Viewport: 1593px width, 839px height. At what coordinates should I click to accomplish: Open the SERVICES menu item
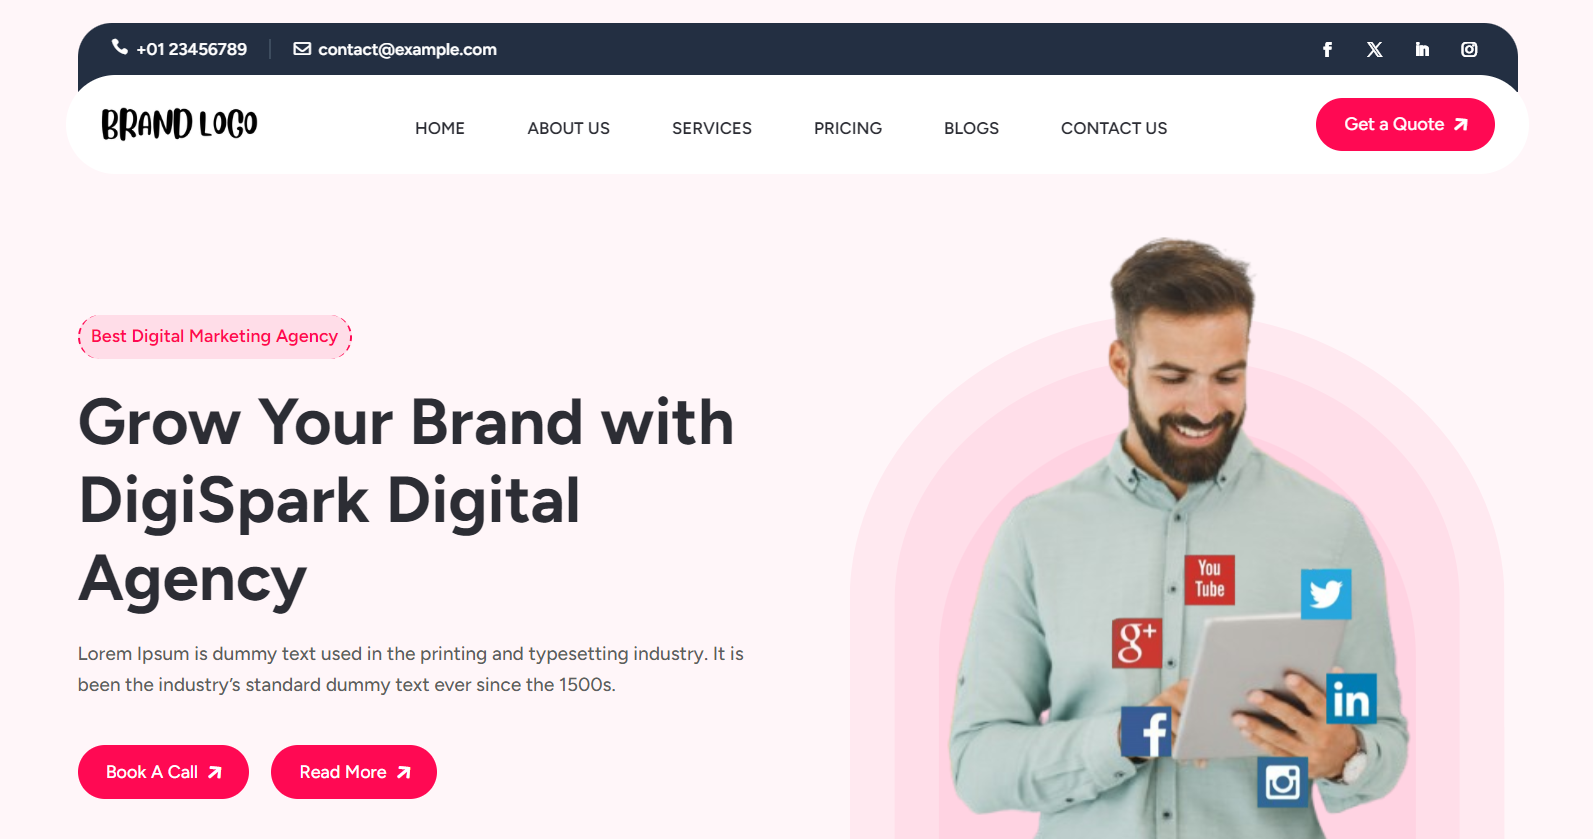[712, 128]
